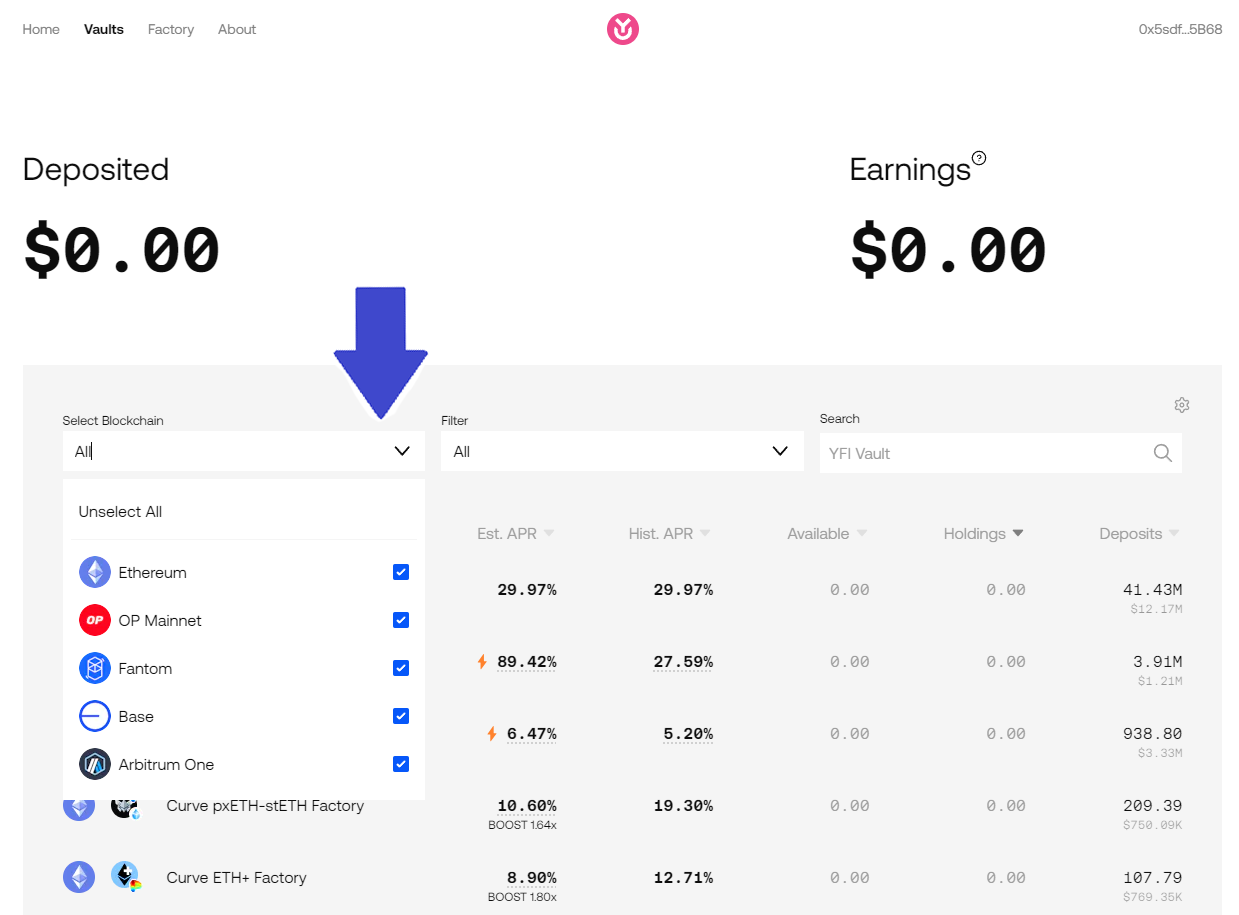Open the Filter dropdown
This screenshot has width=1239, height=915.
pyautogui.click(x=621, y=451)
